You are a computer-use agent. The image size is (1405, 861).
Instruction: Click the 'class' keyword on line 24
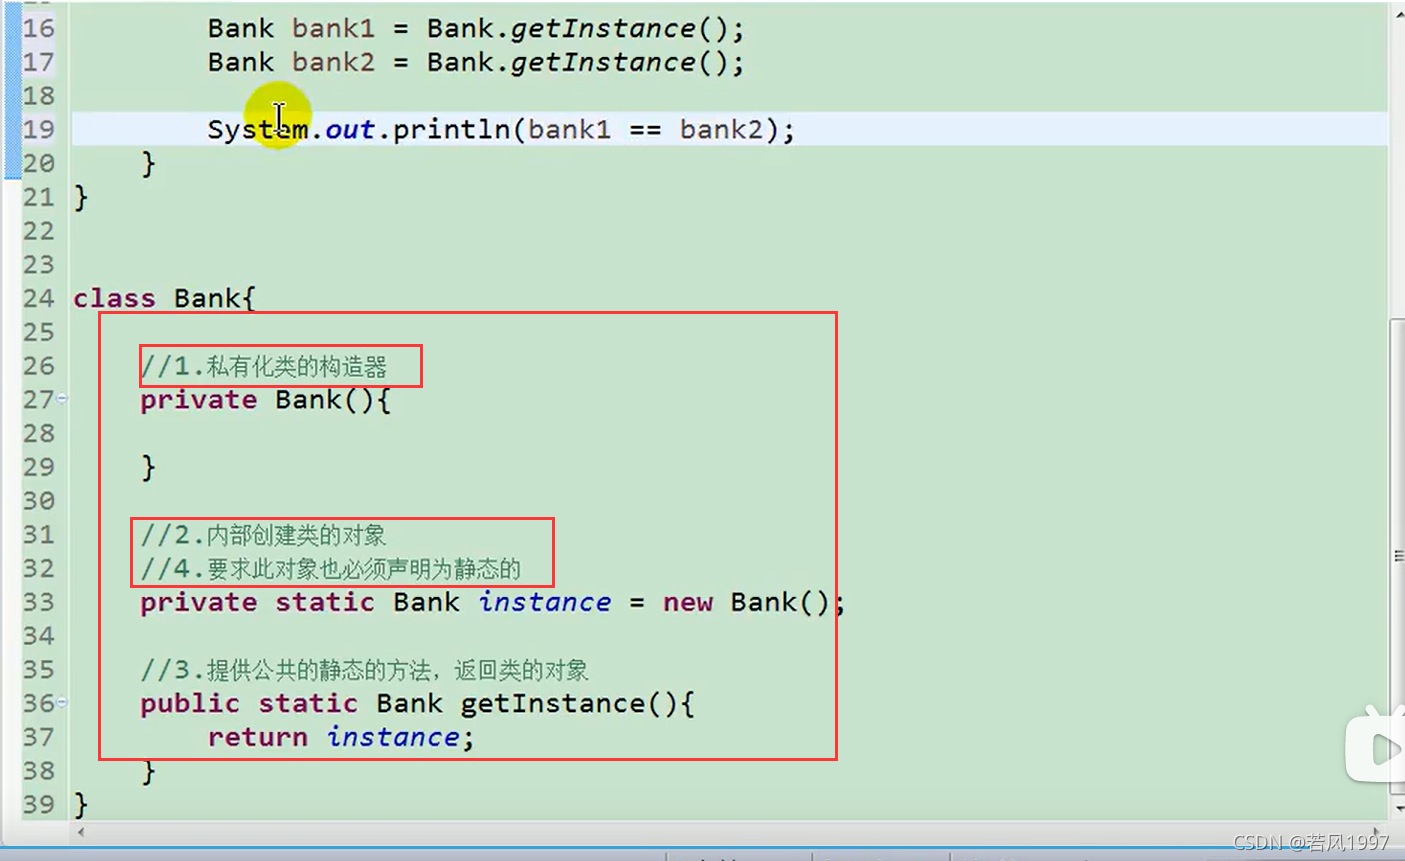click(114, 298)
